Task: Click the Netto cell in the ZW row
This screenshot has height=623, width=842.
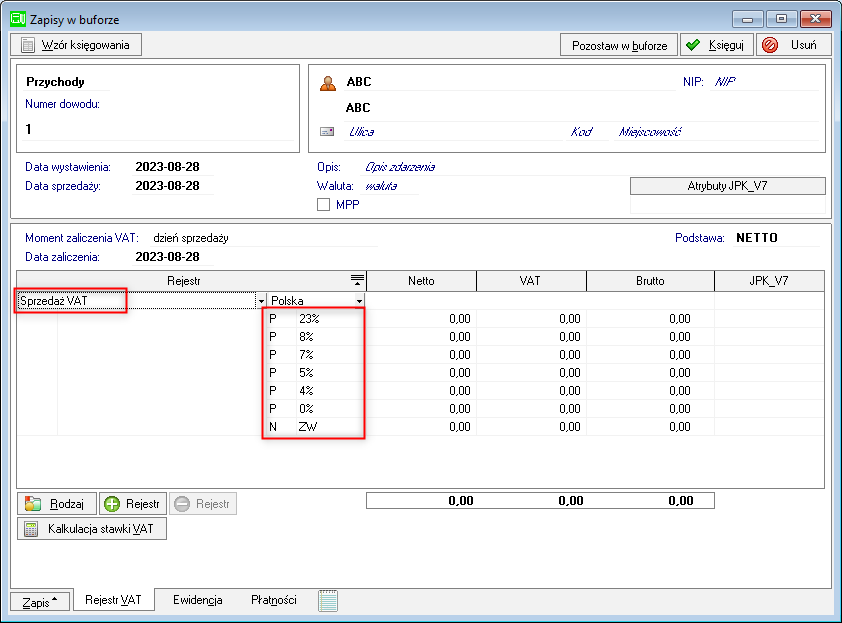Action: pyautogui.click(x=422, y=427)
